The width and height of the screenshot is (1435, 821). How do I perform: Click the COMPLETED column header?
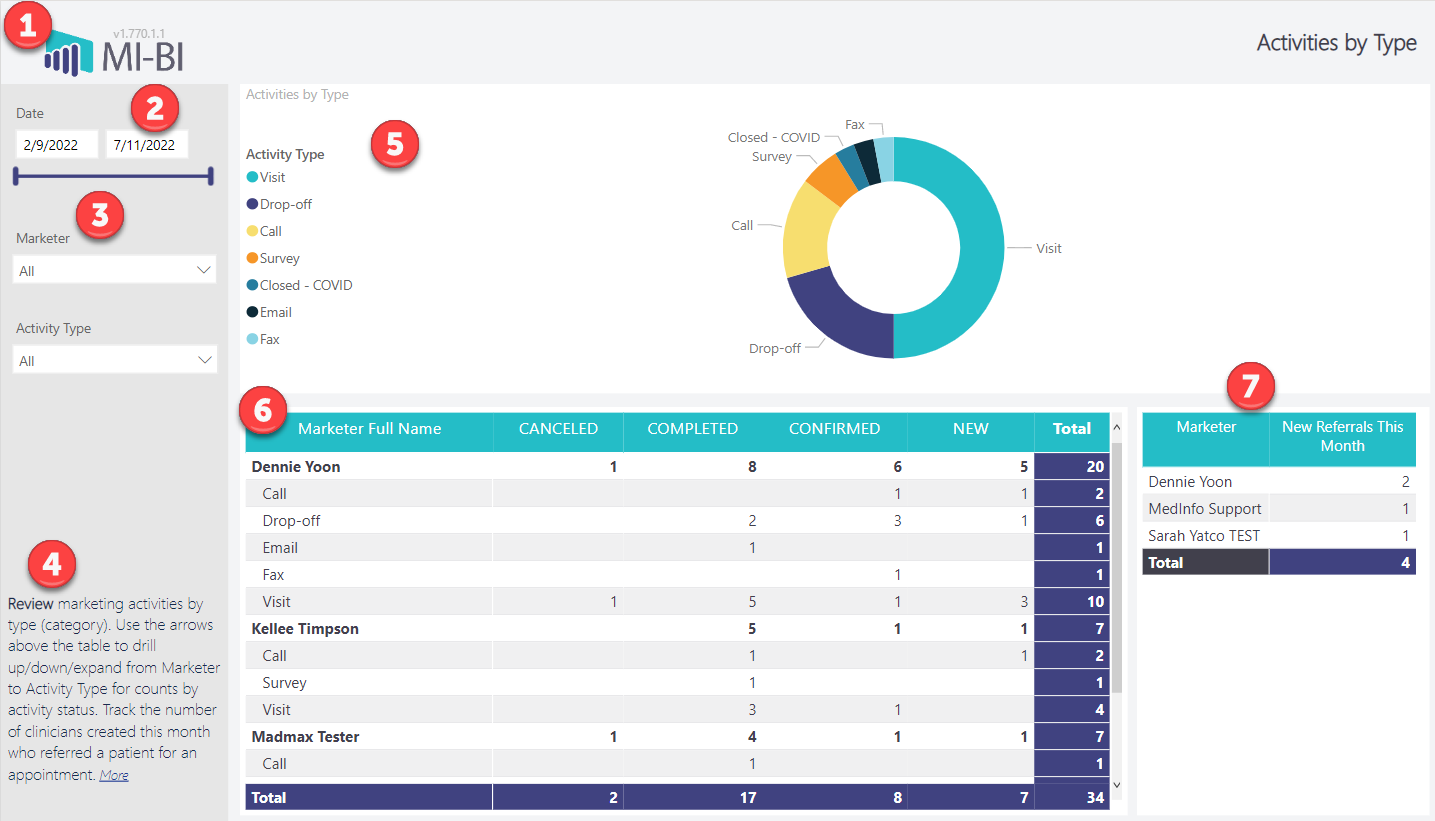[x=692, y=428]
